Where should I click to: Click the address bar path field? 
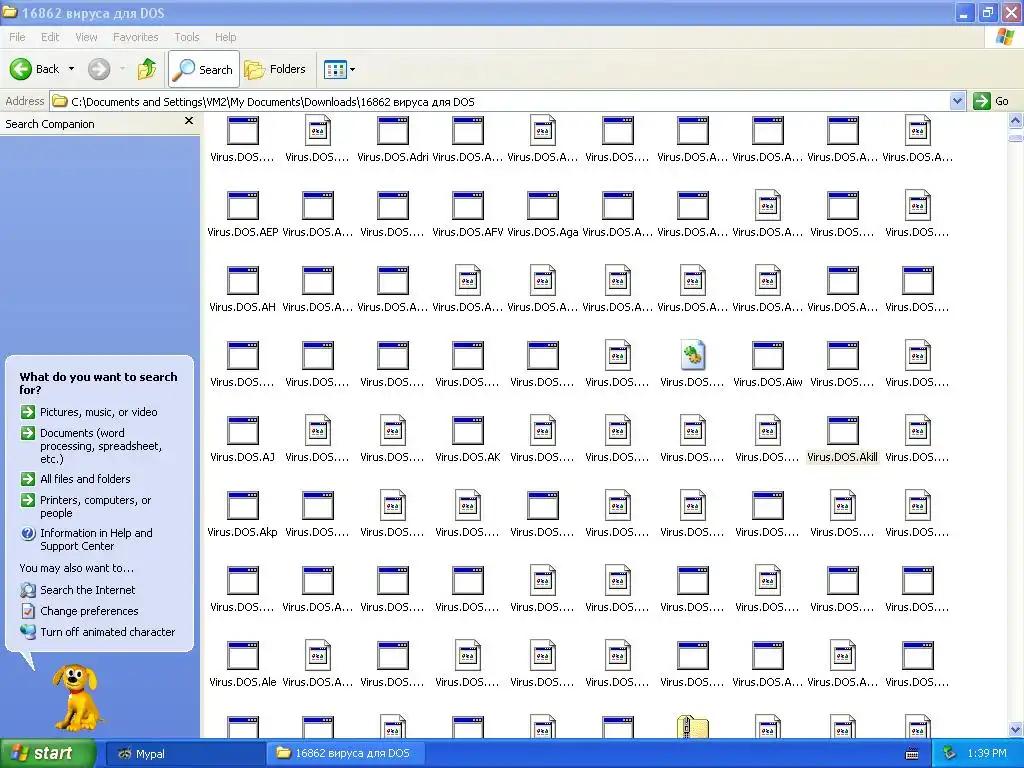click(500, 101)
